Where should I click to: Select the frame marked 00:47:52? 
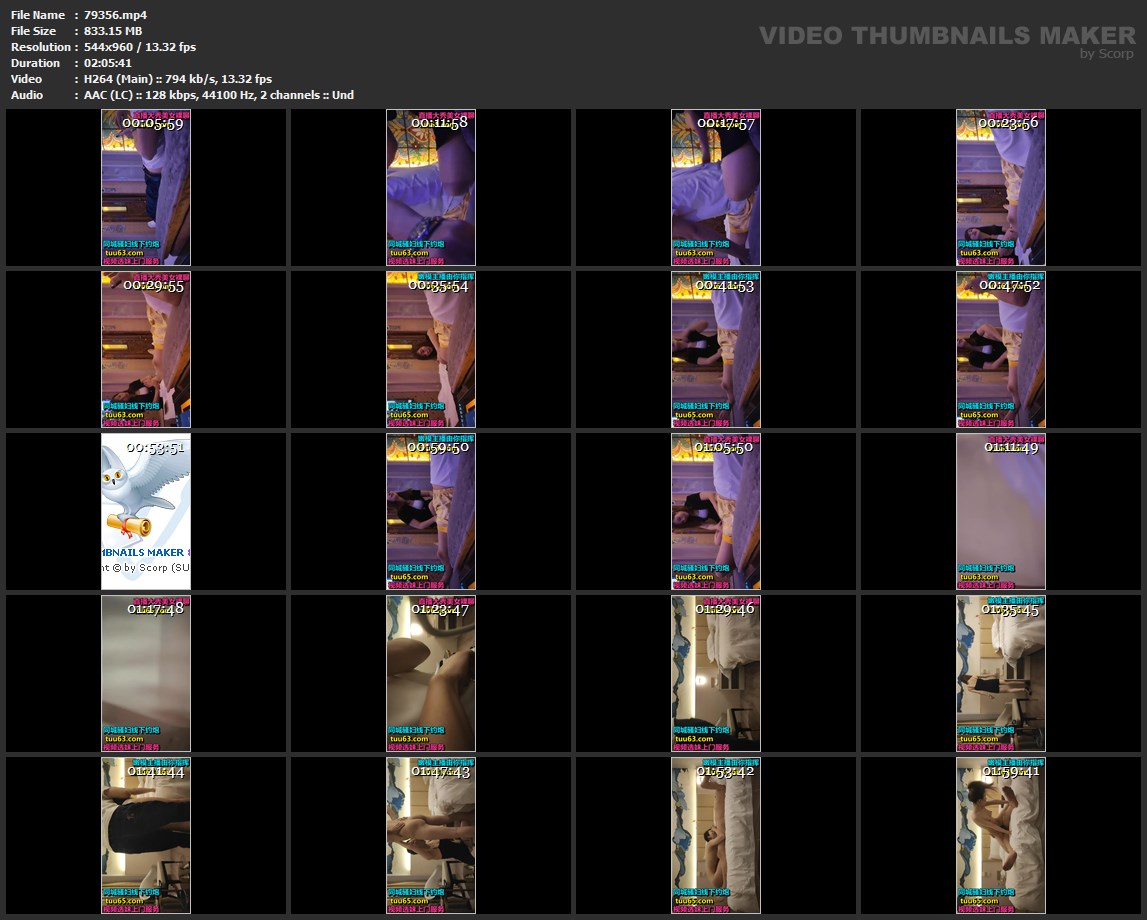1001,350
